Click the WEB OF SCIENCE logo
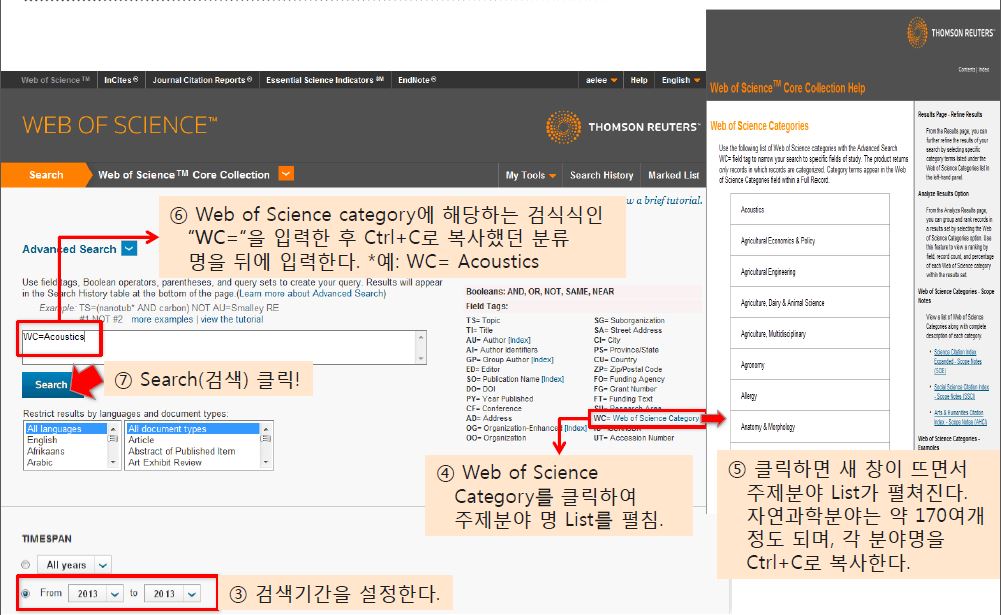 [x=119, y=125]
